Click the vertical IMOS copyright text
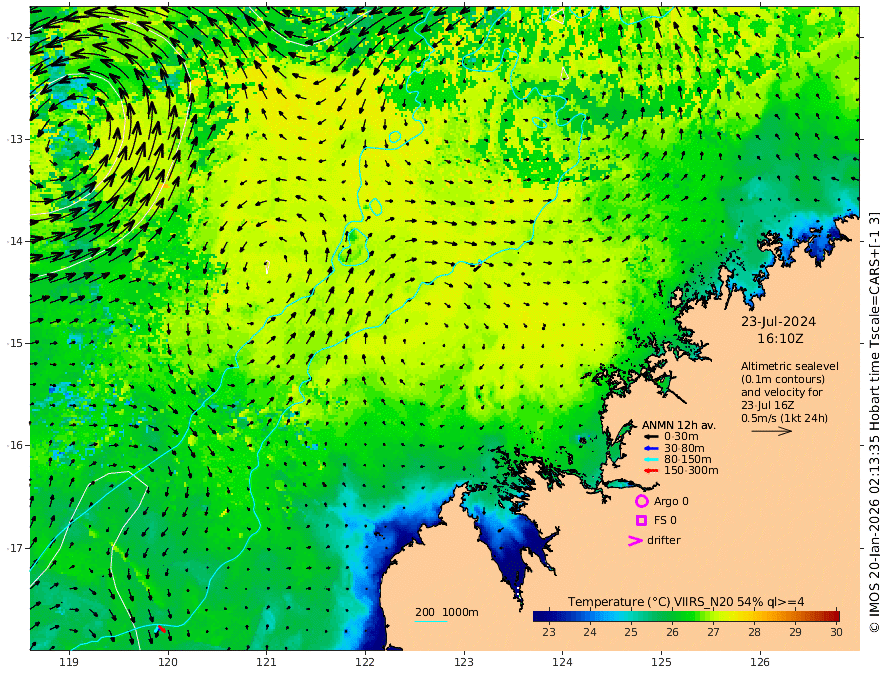The height and width of the screenshot is (680, 880). 874,422
